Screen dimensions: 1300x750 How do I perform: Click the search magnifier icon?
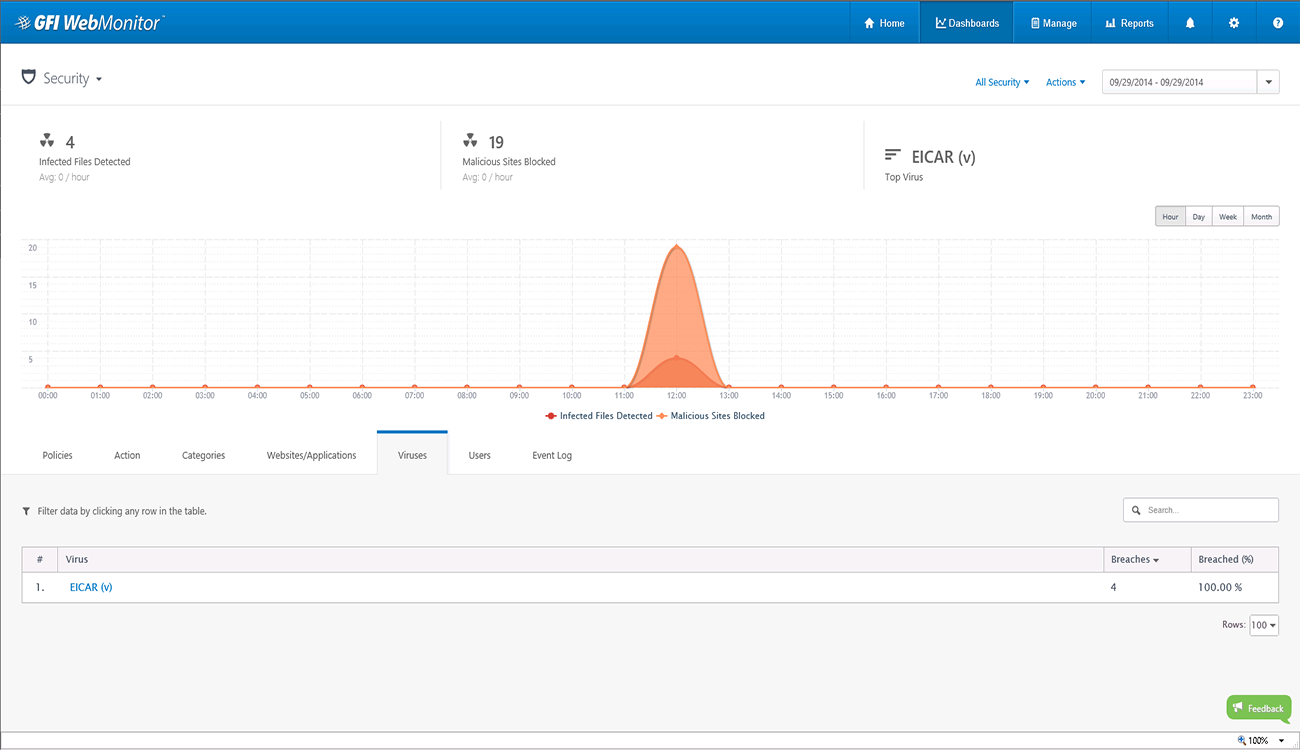pos(1136,510)
